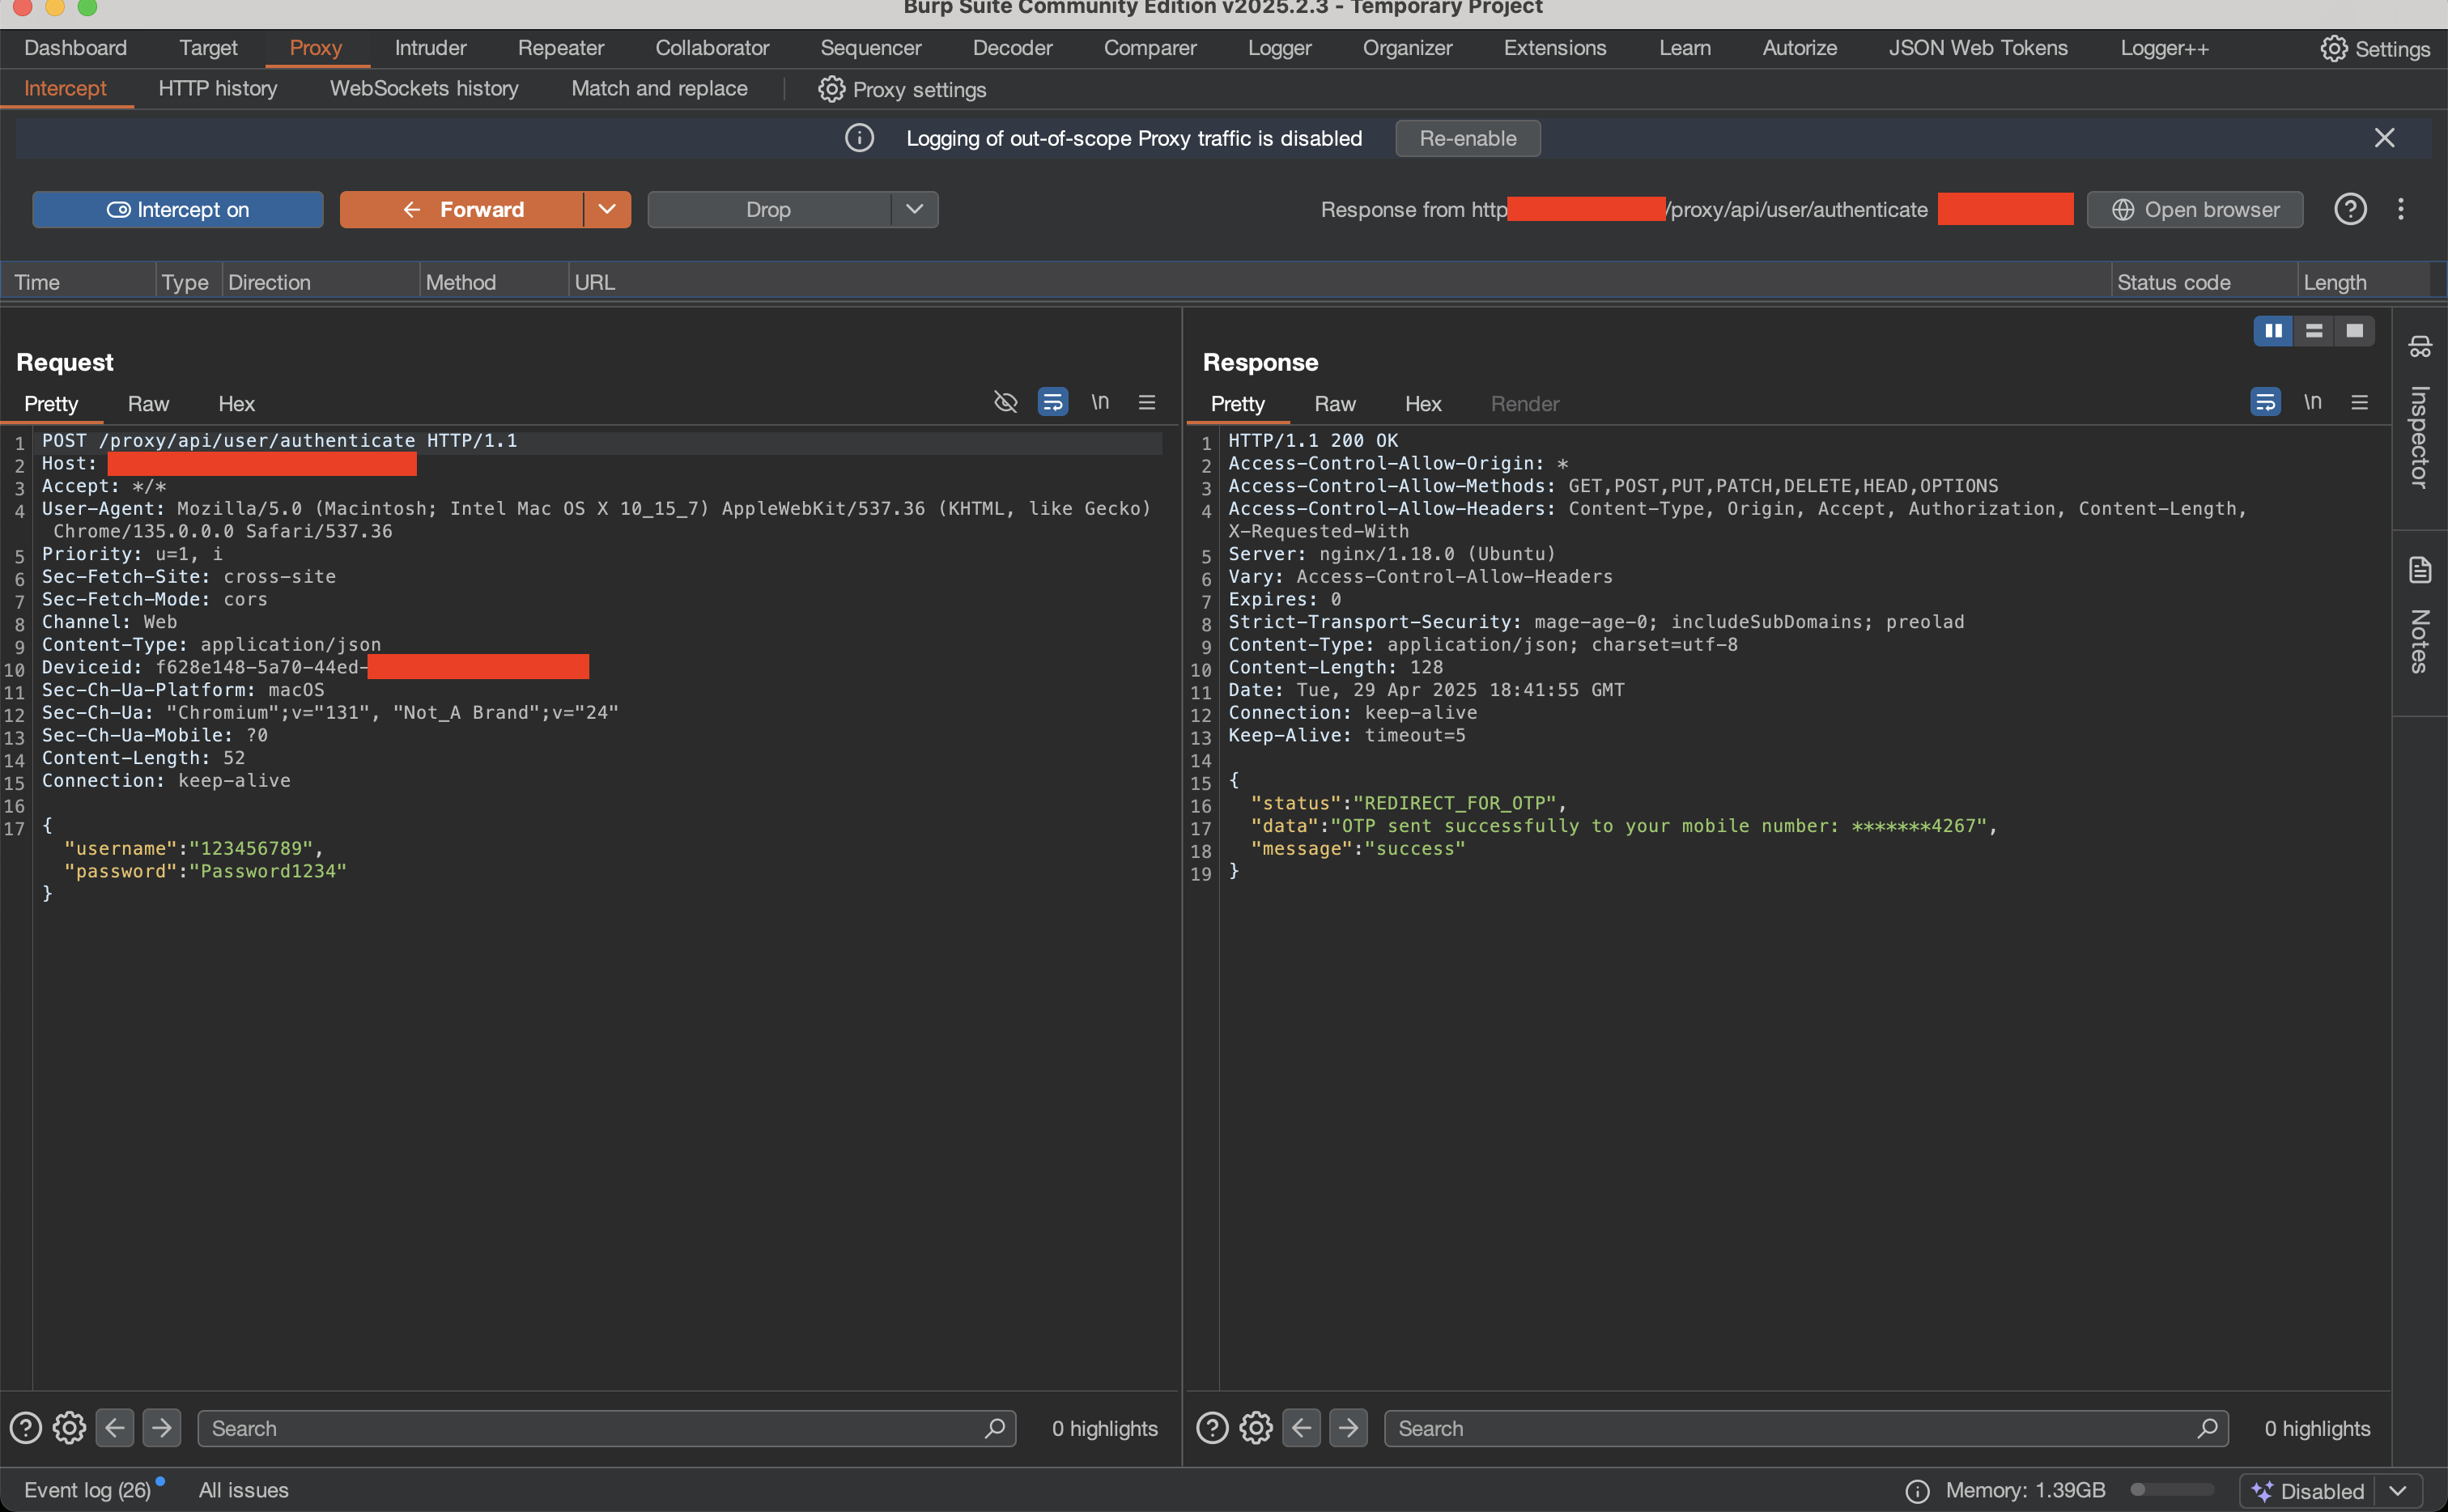Toggle newline \n display in Response panel
Image resolution: width=2448 pixels, height=1512 pixels.
coord(2313,402)
